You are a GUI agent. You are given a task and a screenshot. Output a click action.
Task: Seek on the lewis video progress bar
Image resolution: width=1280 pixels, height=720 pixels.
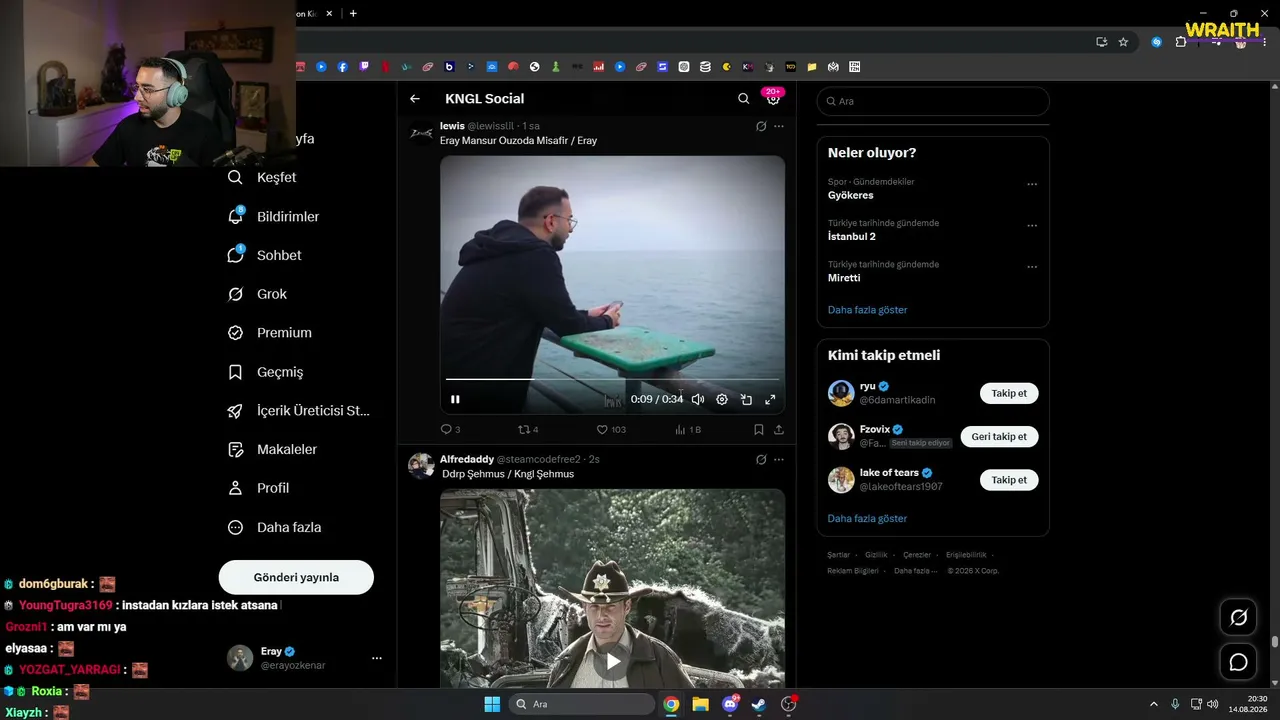[x=612, y=379]
